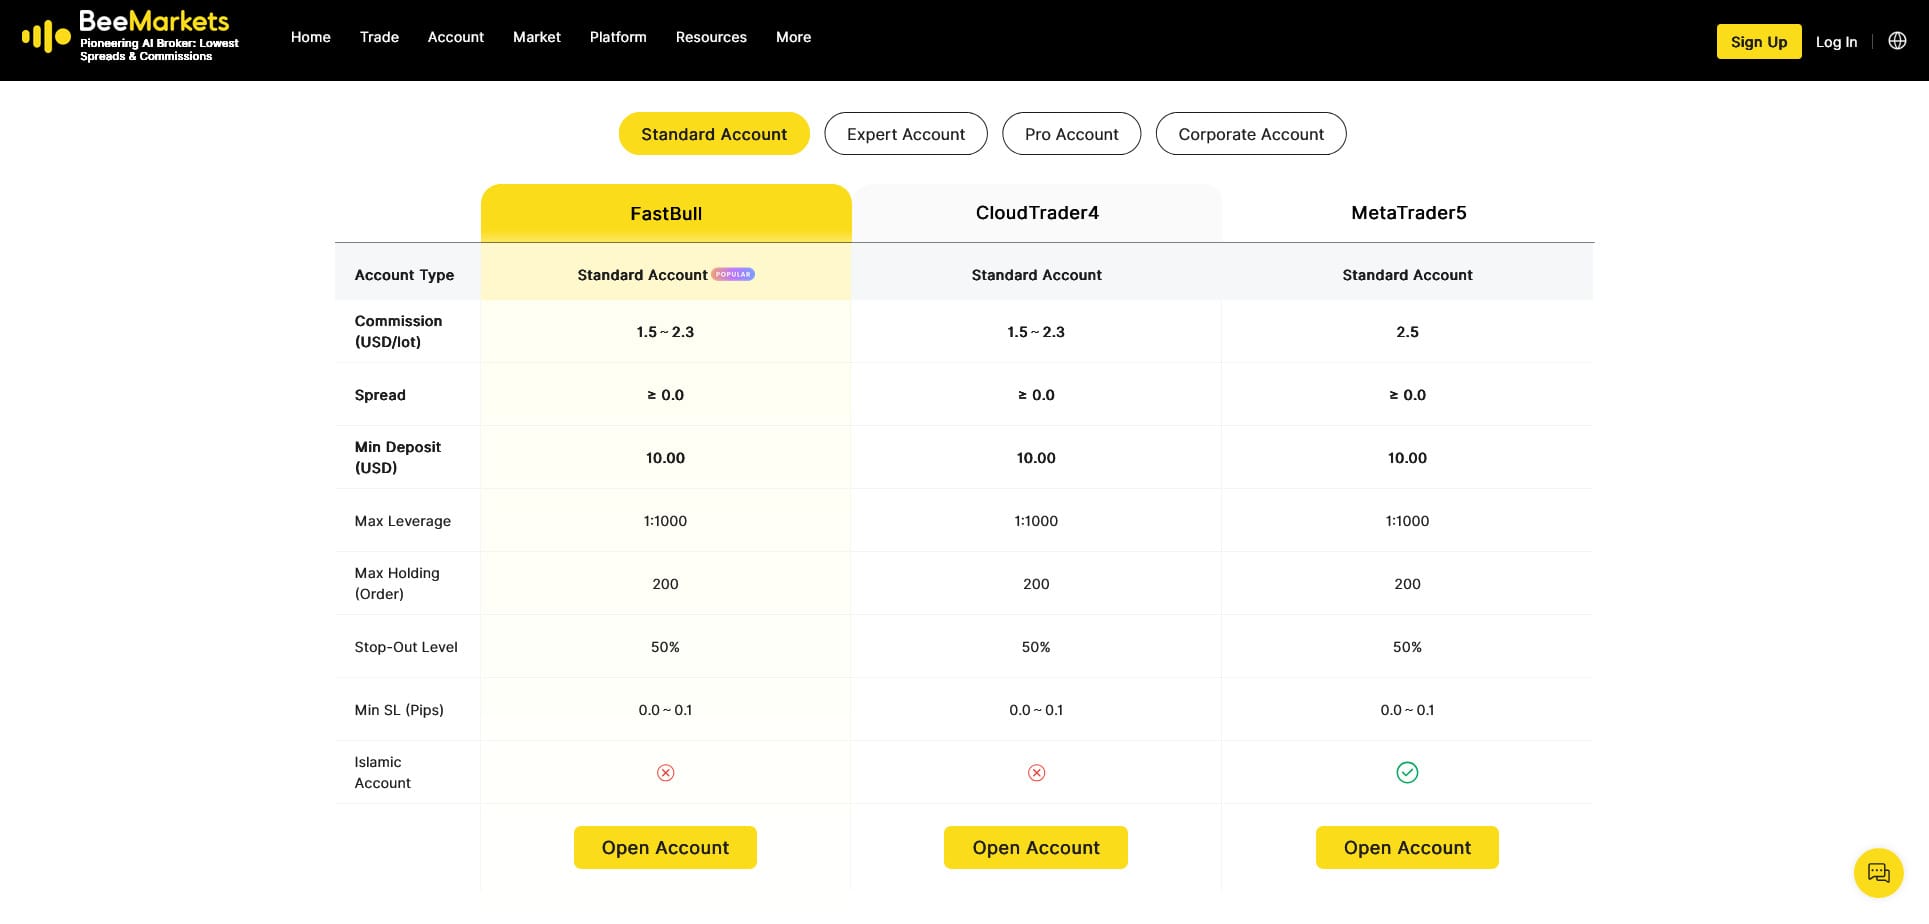Click the Max Leverage row label
Viewport: 1929px width, 924px height.
tap(402, 521)
